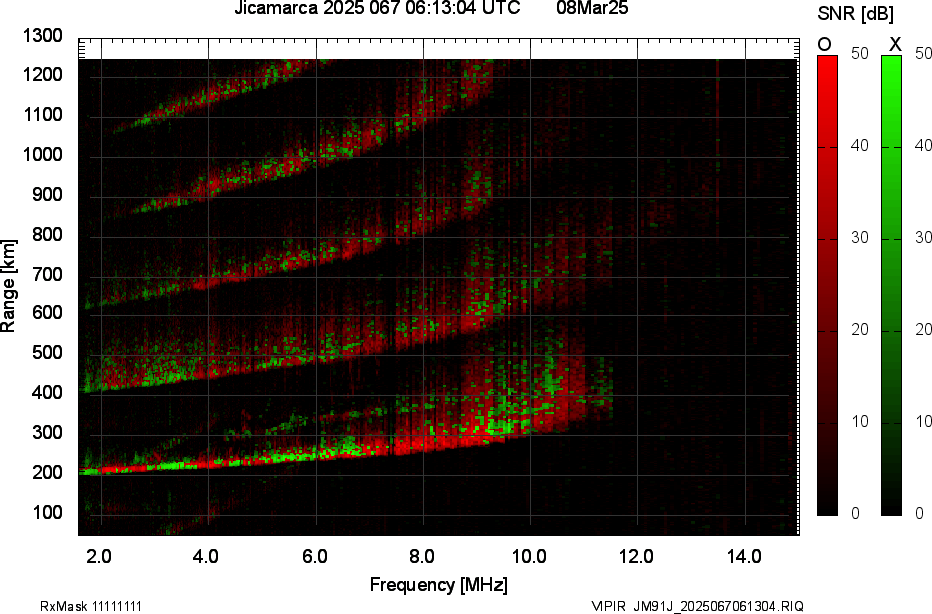
Task: Click the 12.0 frequency tick label
Action: [x=637, y=557]
